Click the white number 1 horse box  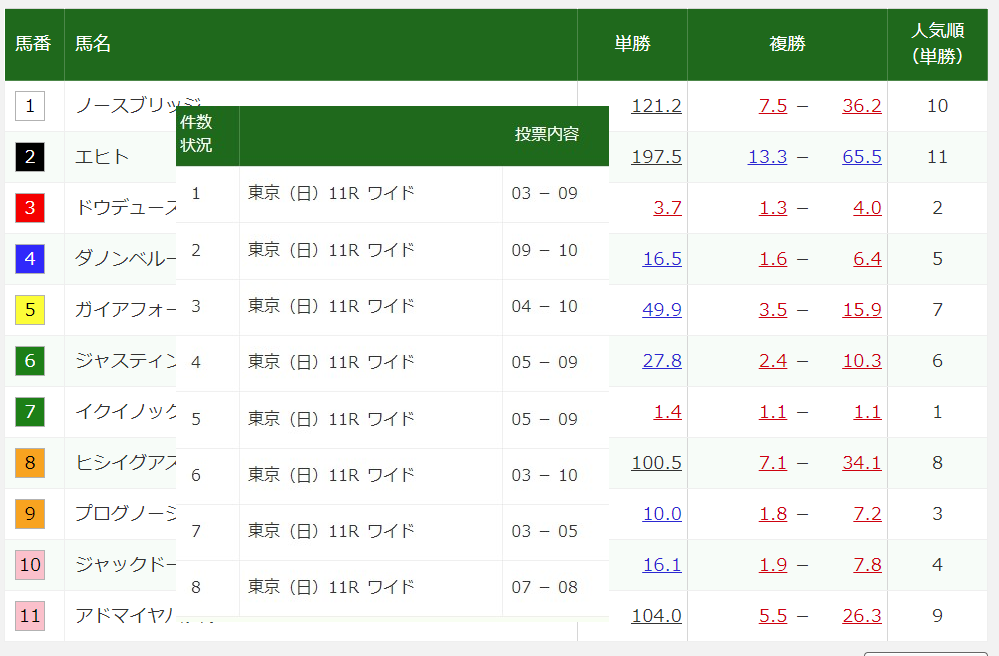click(30, 105)
